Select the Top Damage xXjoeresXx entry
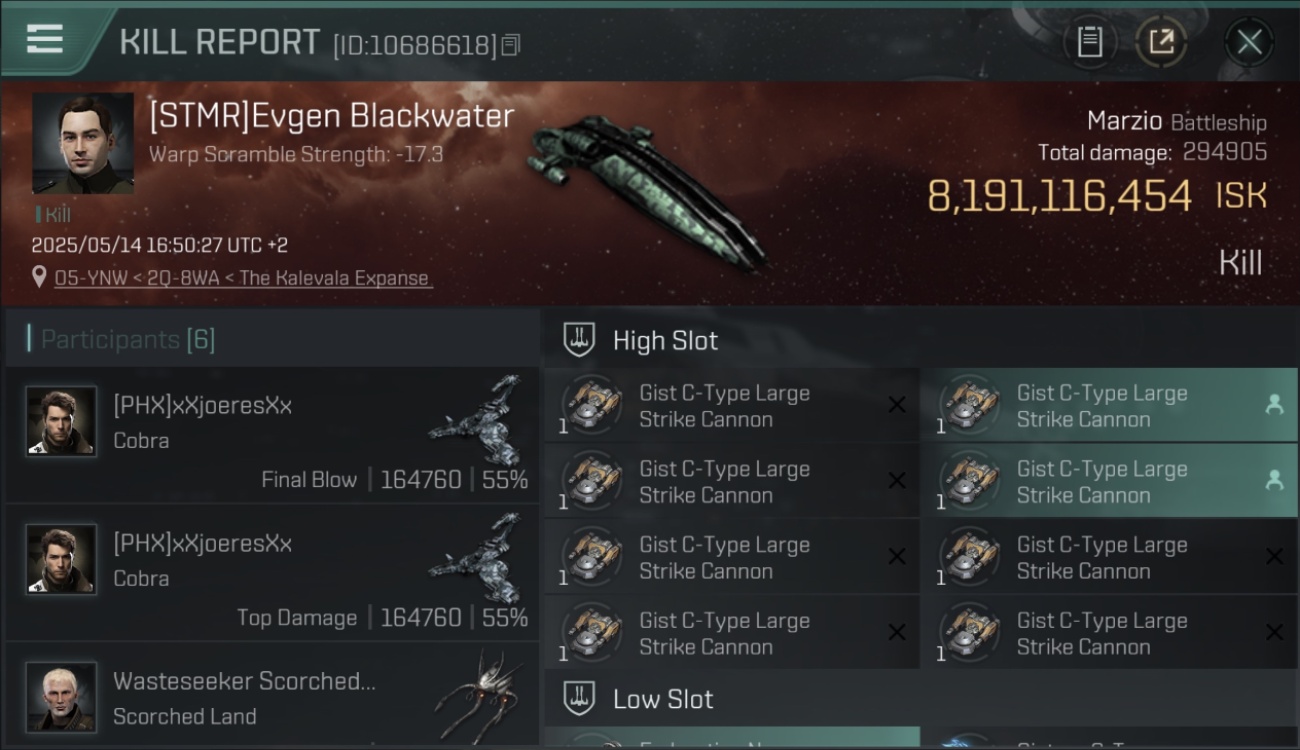Screen dimensions: 1300x750 (272, 573)
